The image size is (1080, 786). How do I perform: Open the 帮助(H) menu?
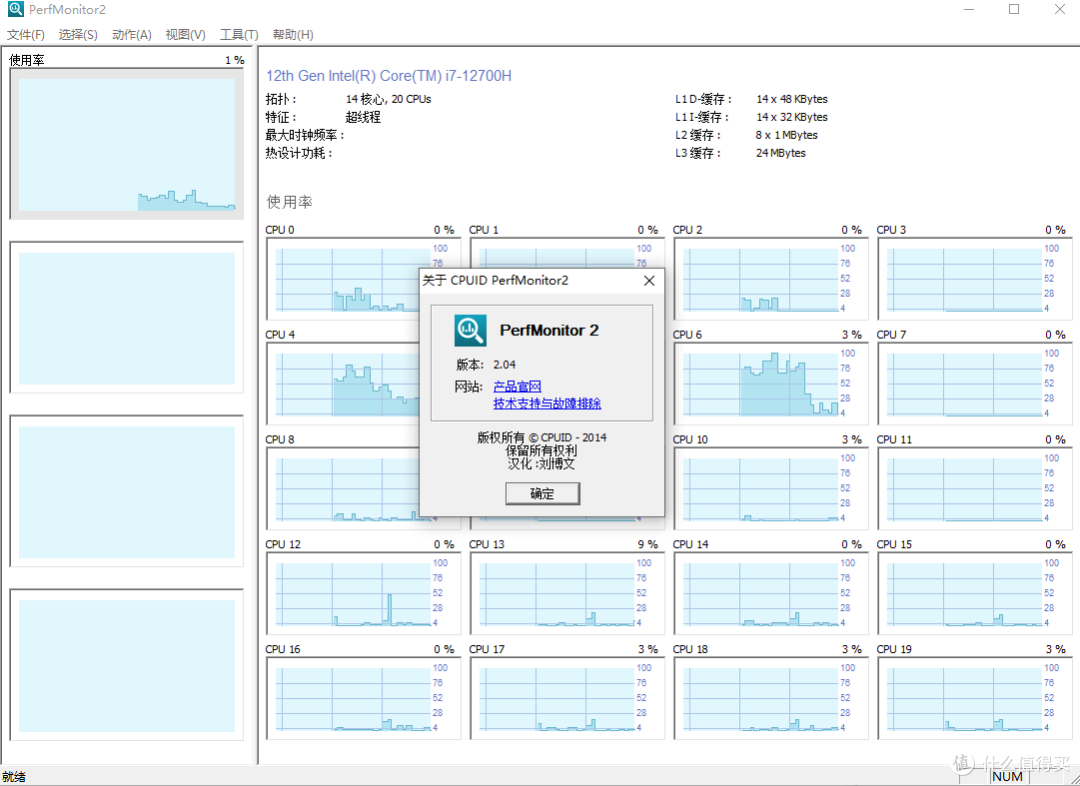[293, 35]
